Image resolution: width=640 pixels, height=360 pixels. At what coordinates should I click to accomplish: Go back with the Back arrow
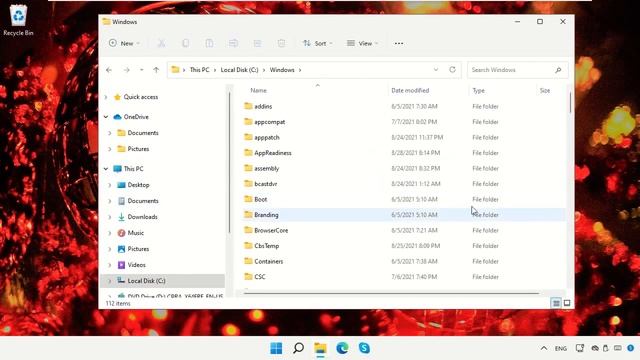tap(109, 70)
